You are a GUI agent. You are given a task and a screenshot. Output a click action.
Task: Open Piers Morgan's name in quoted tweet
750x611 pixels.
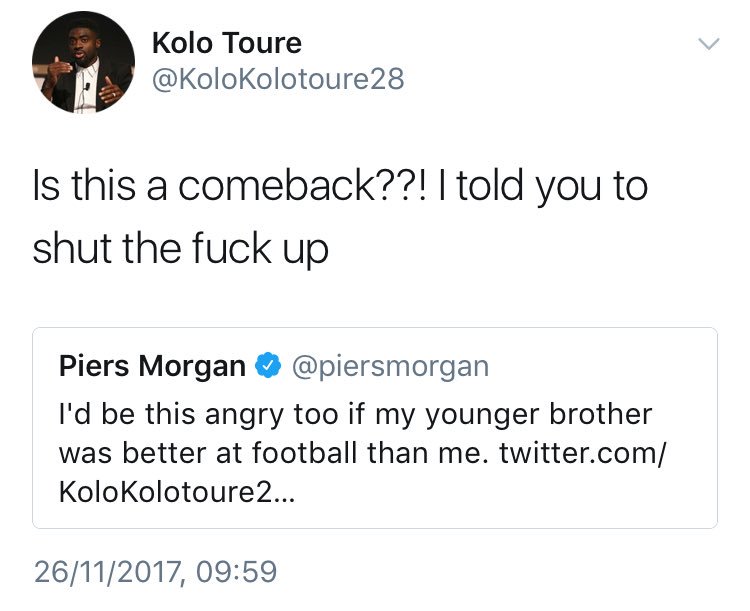pyautogui.click(x=152, y=367)
